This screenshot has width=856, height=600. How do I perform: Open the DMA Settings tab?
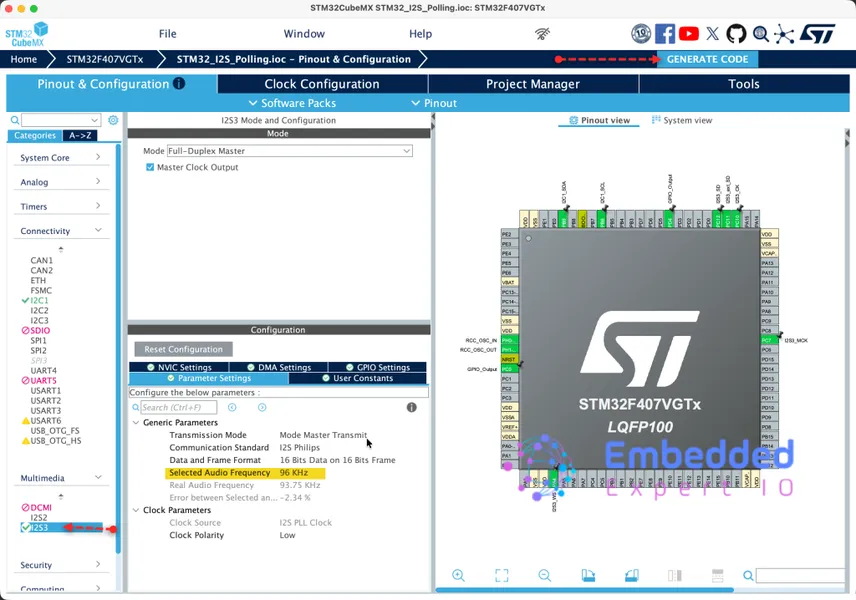278,367
